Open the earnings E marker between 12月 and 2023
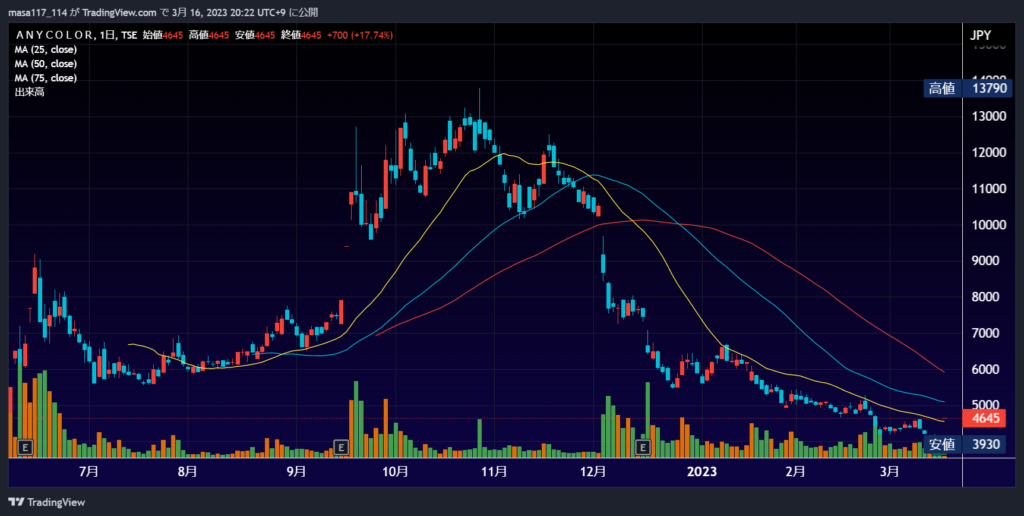Screen dimensions: 1024x516 click(x=643, y=447)
